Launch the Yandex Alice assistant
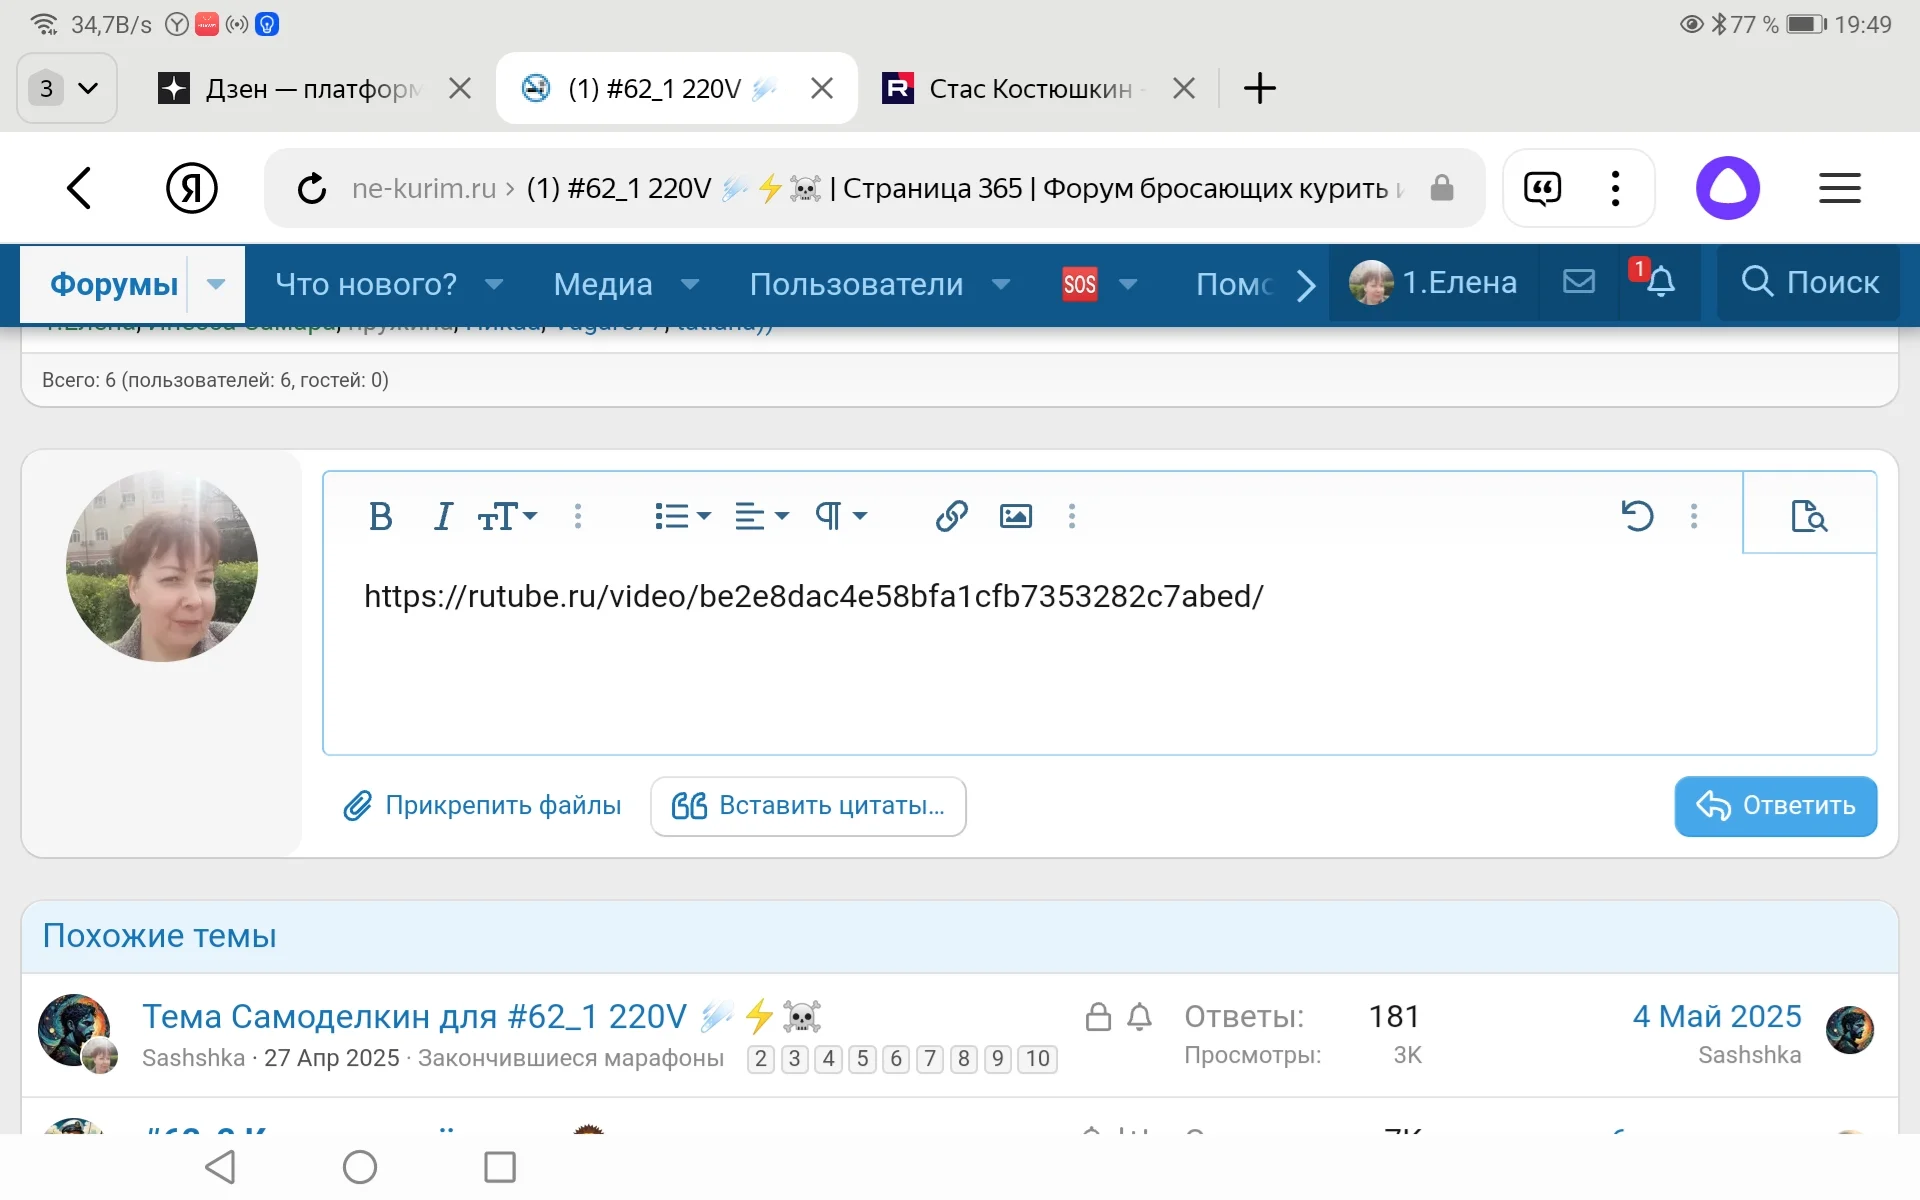 tap(1728, 187)
